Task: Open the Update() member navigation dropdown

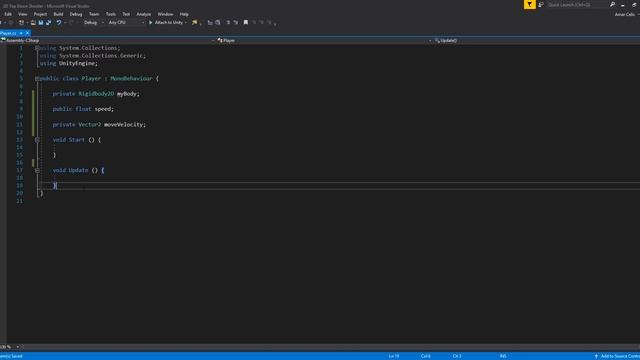Action: 537,40
